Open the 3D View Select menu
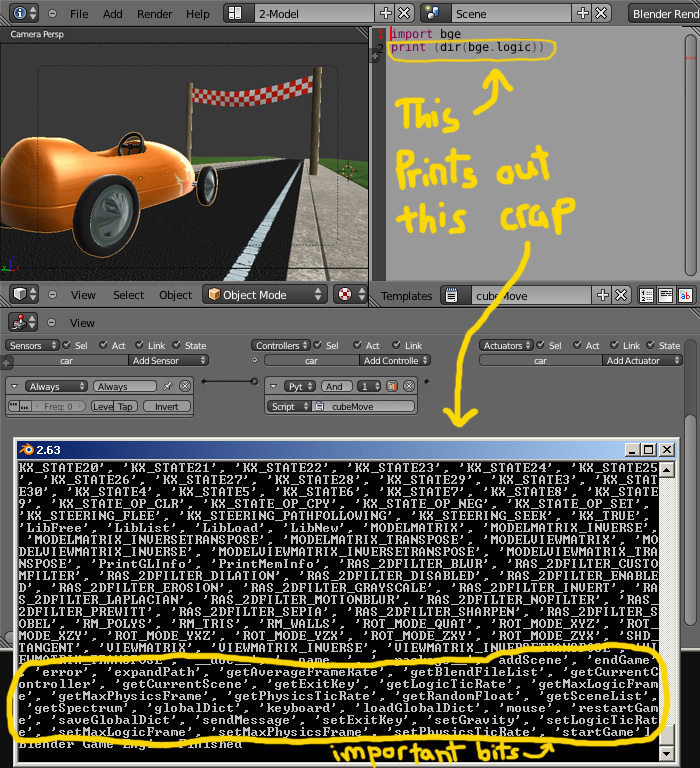This screenshot has height=768, width=700. pos(128,295)
